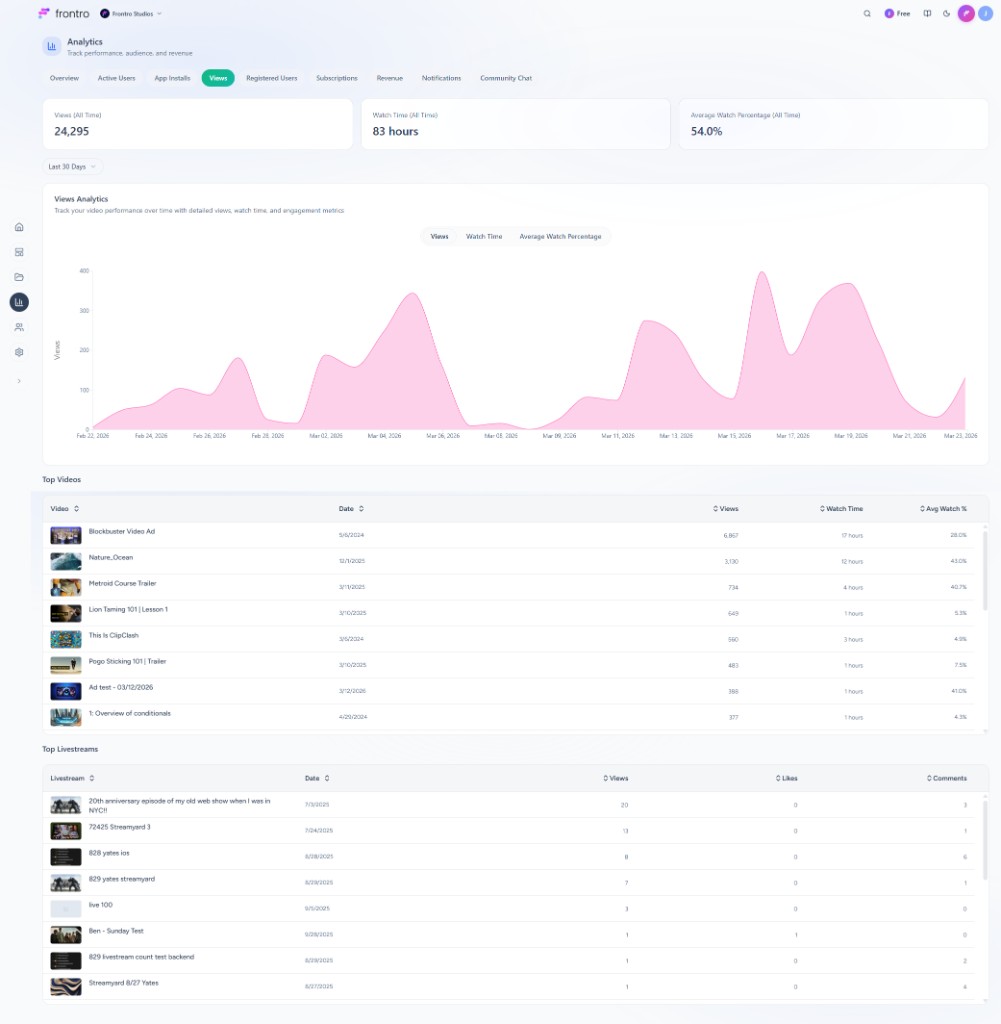This screenshot has width=1001, height=1024.
Task: Click the search magnifier icon
Action: [867, 14]
